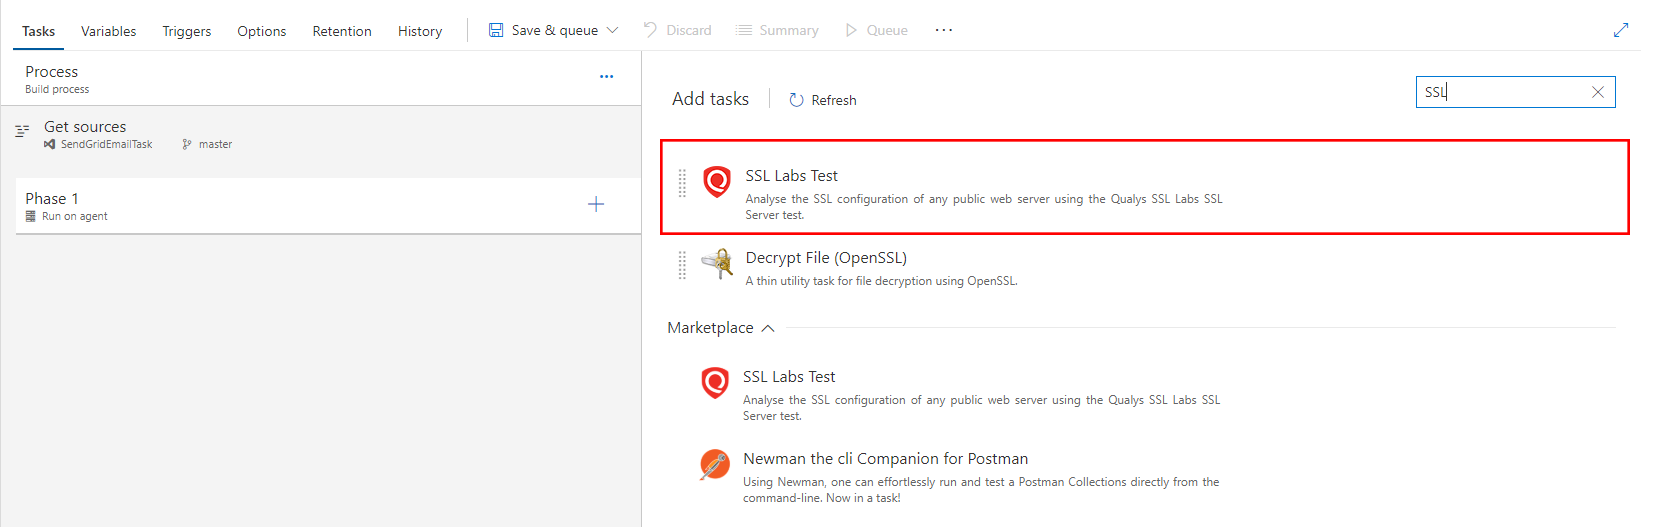
Task: Open the Retention tab
Action: (342, 31)
